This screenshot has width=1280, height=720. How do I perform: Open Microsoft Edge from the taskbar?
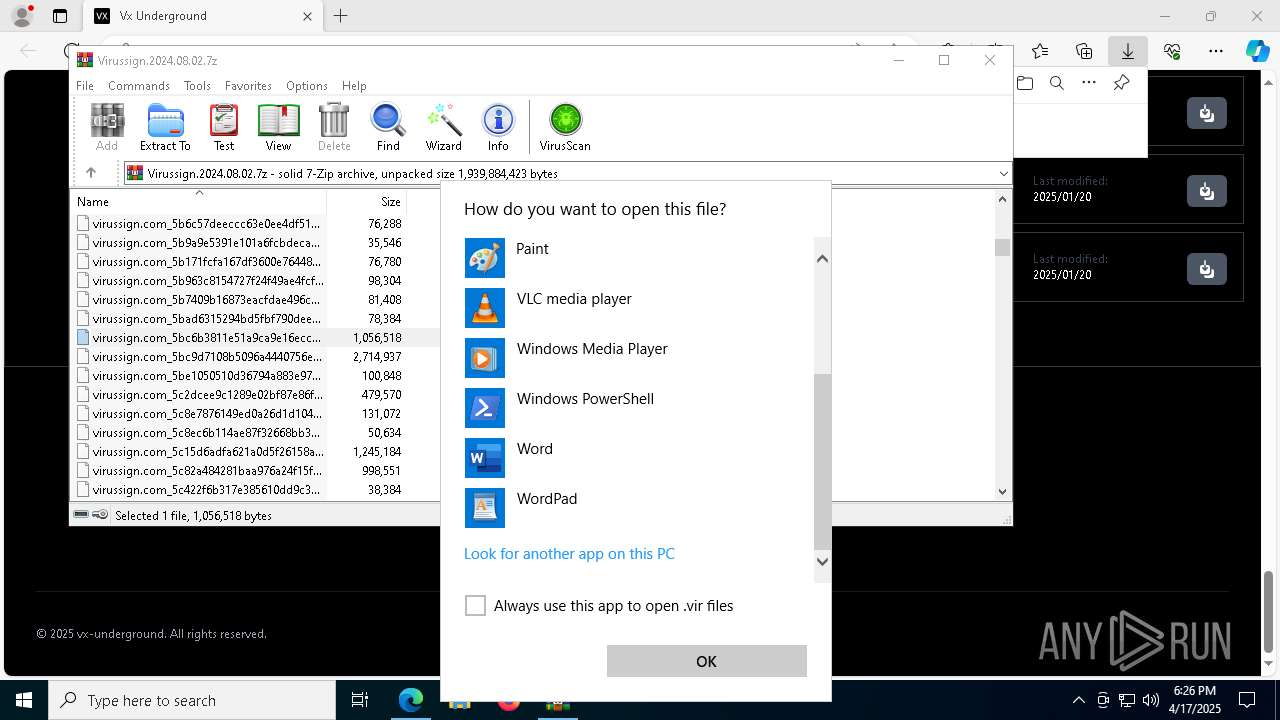pos(411,700)
